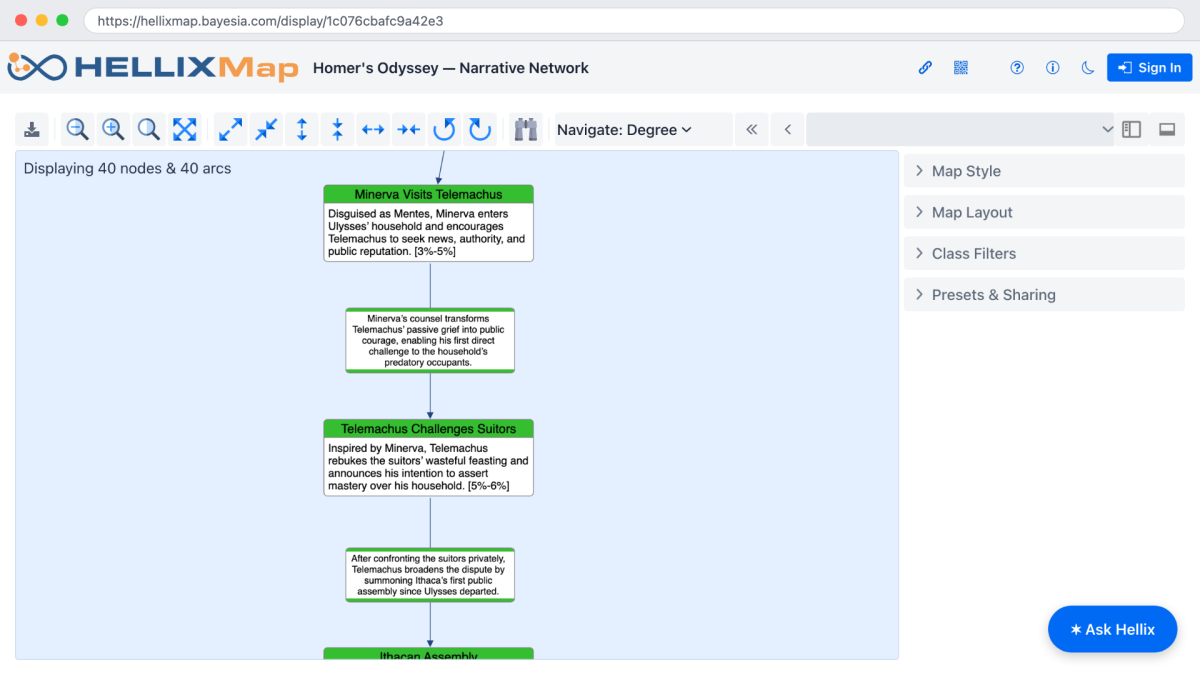
Task: Expand the Presets & Sharing section
Action: (1044, 295)
